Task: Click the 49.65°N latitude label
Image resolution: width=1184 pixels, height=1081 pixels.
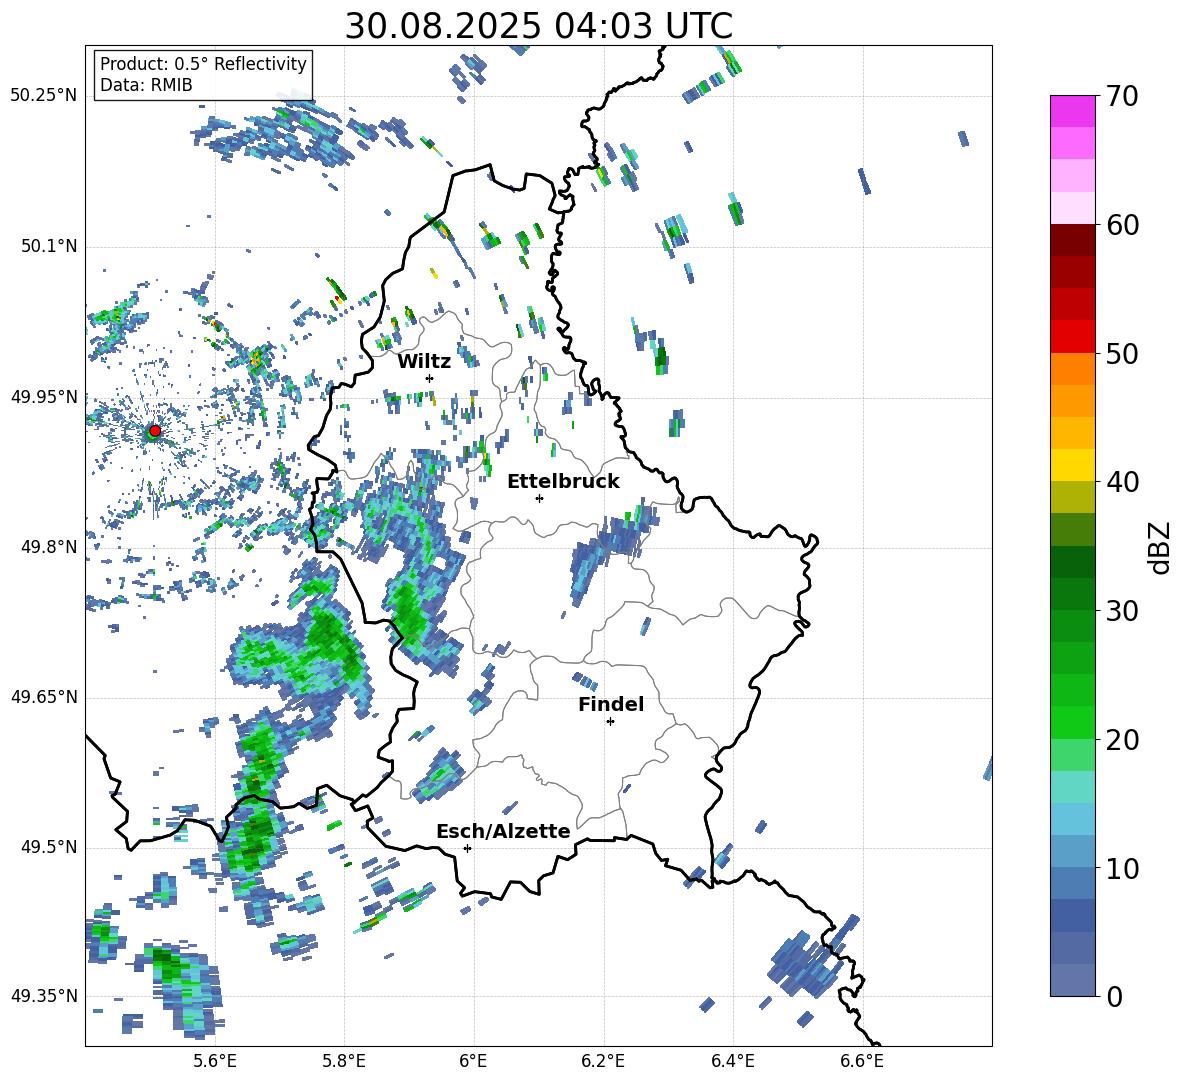Action: click(x=44, y=698)
